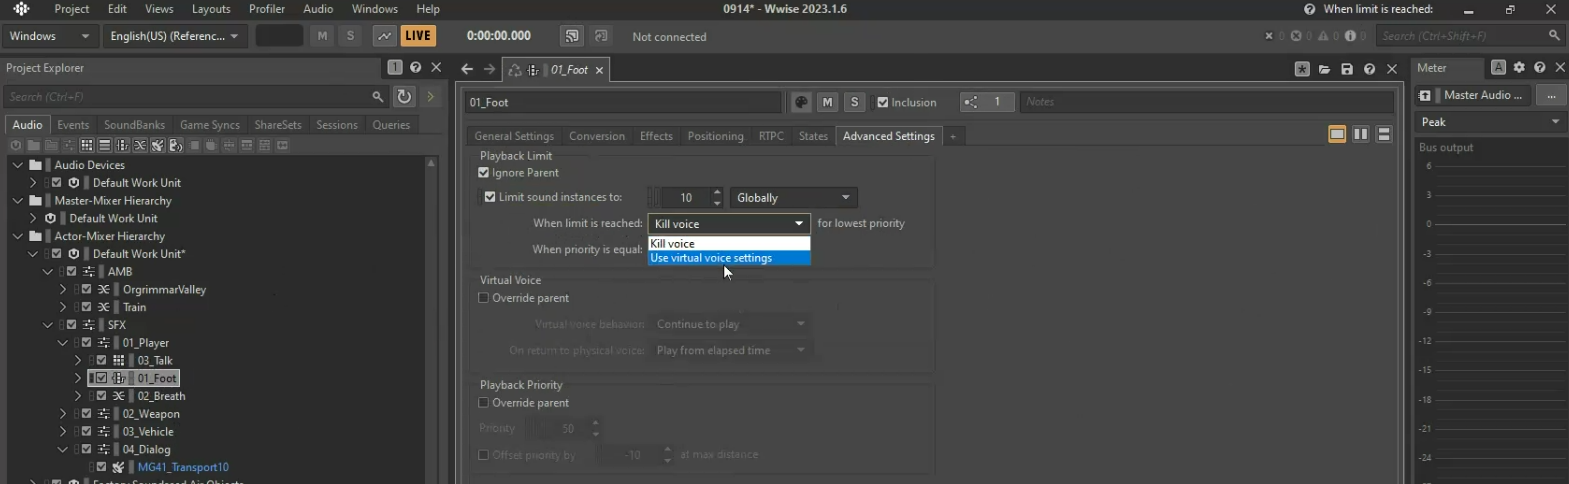Toggle Limit sound instances checkbox

[490, 197]
